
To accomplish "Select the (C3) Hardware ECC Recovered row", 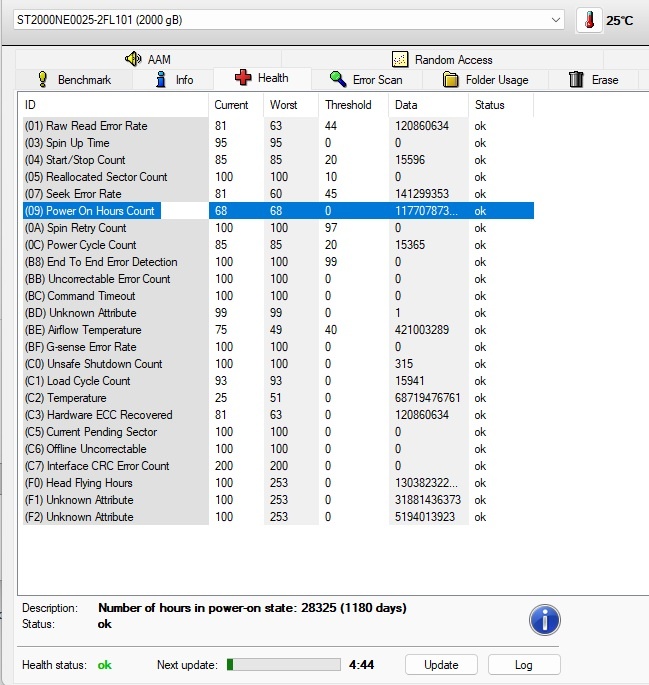I will (278, 415).
